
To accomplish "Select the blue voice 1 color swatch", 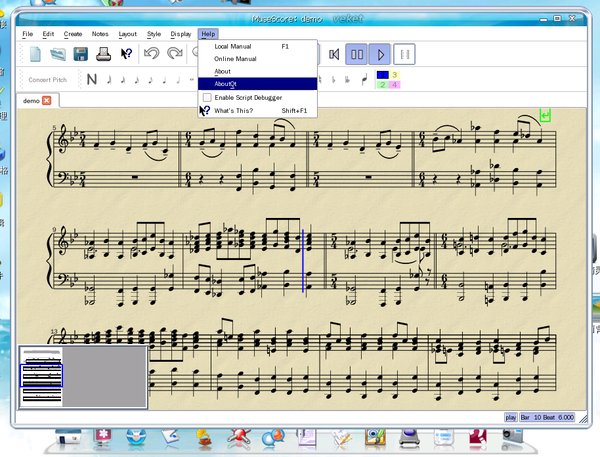I will click(x=382, y=75).
